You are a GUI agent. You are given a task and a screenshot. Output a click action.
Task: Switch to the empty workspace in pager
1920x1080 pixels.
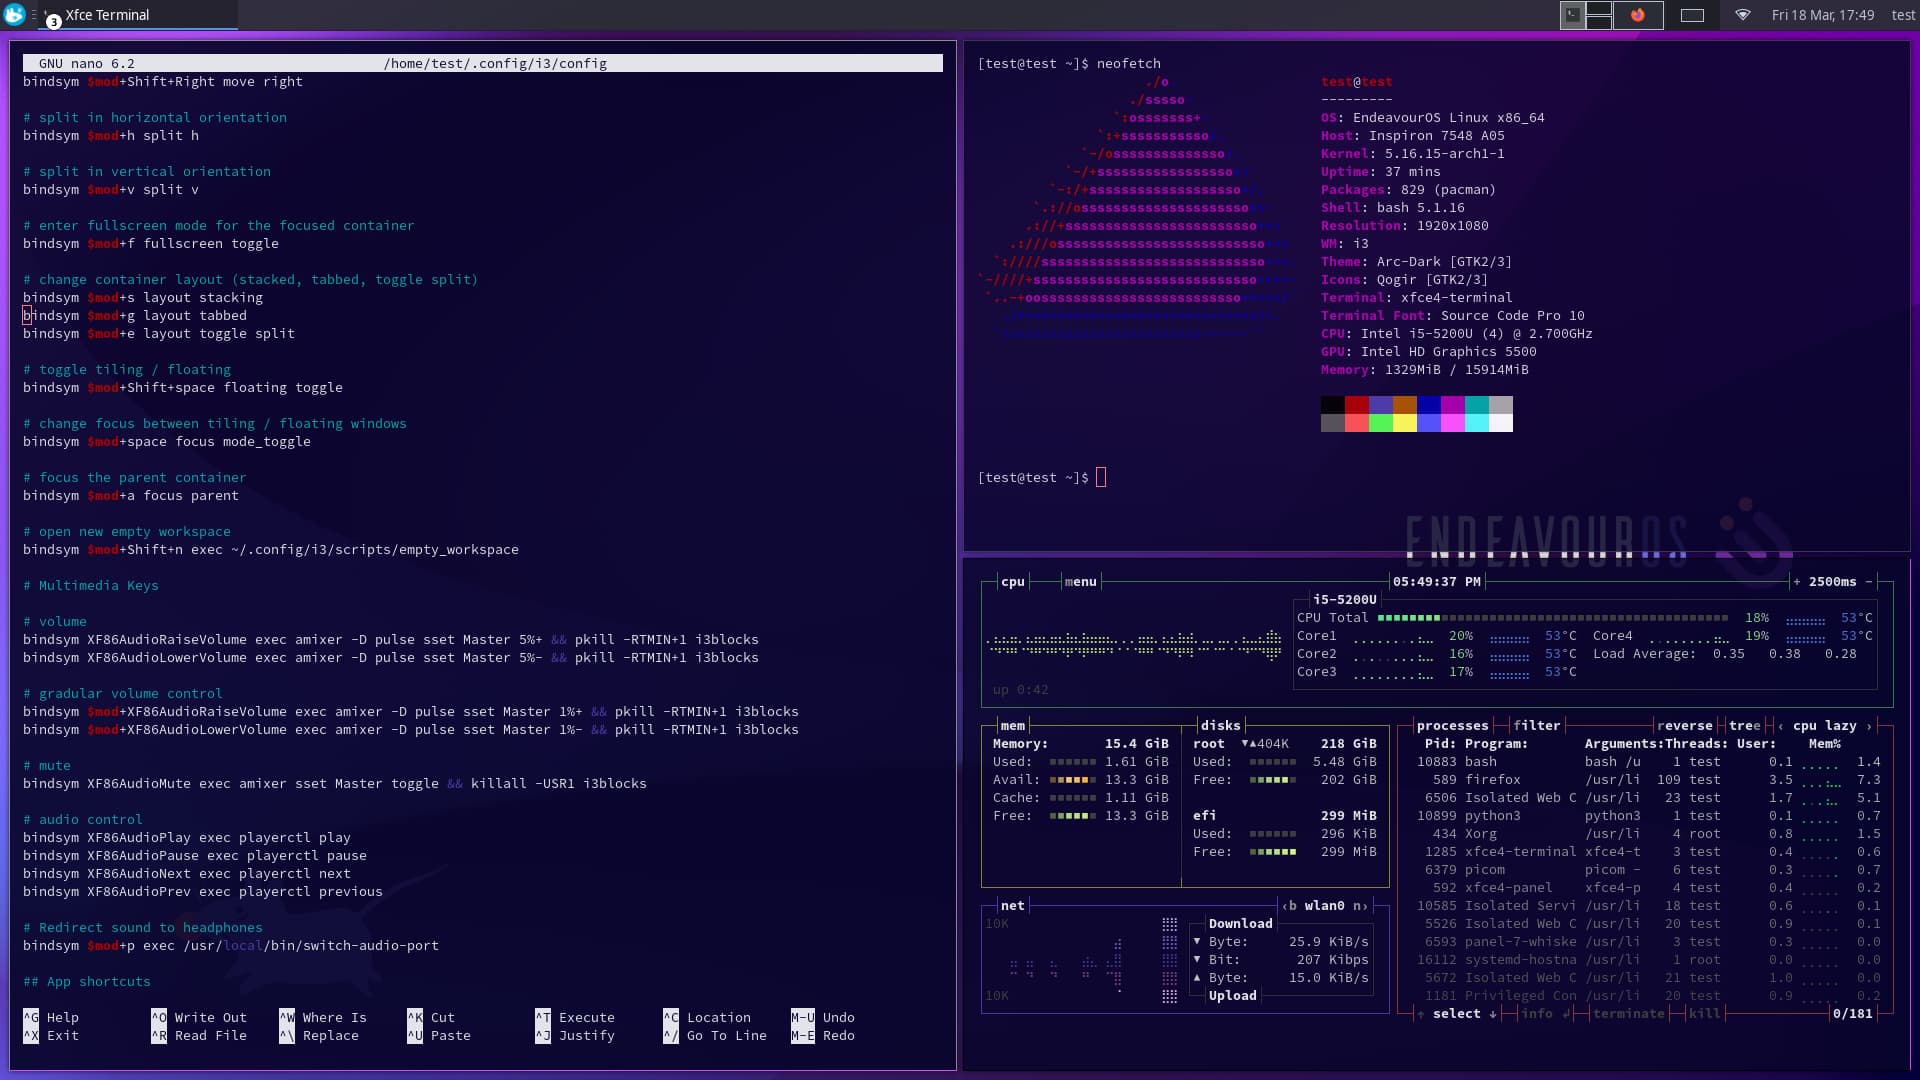tap(1692, 15)
